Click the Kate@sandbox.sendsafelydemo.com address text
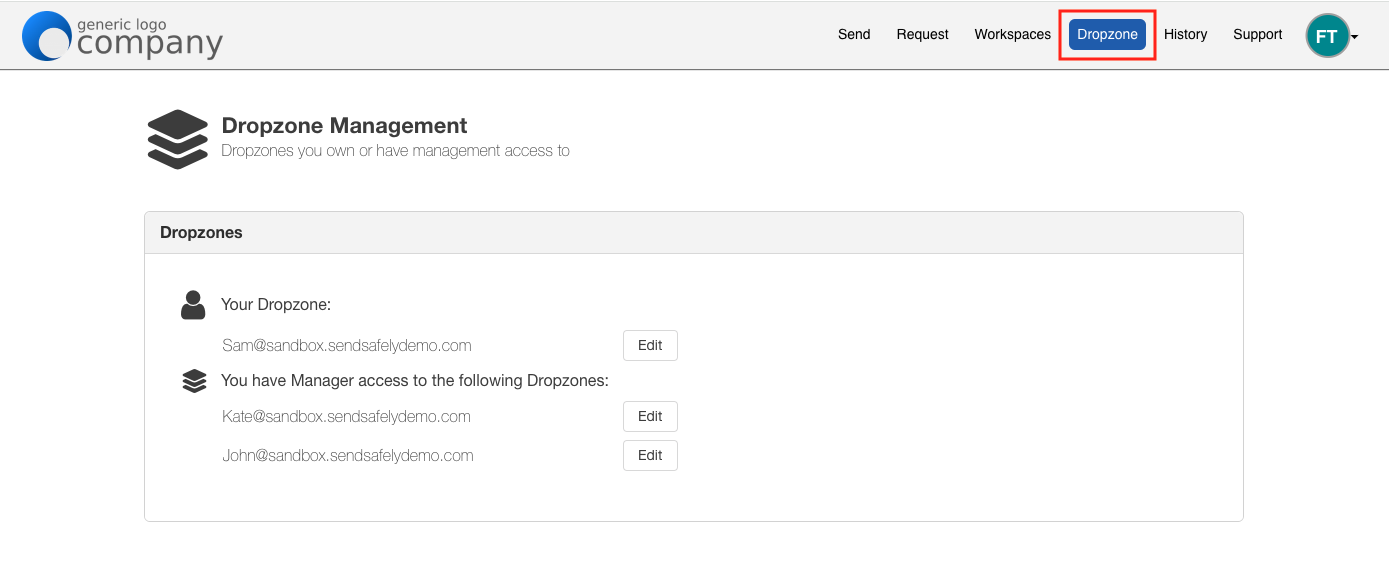 coord(346,416)
